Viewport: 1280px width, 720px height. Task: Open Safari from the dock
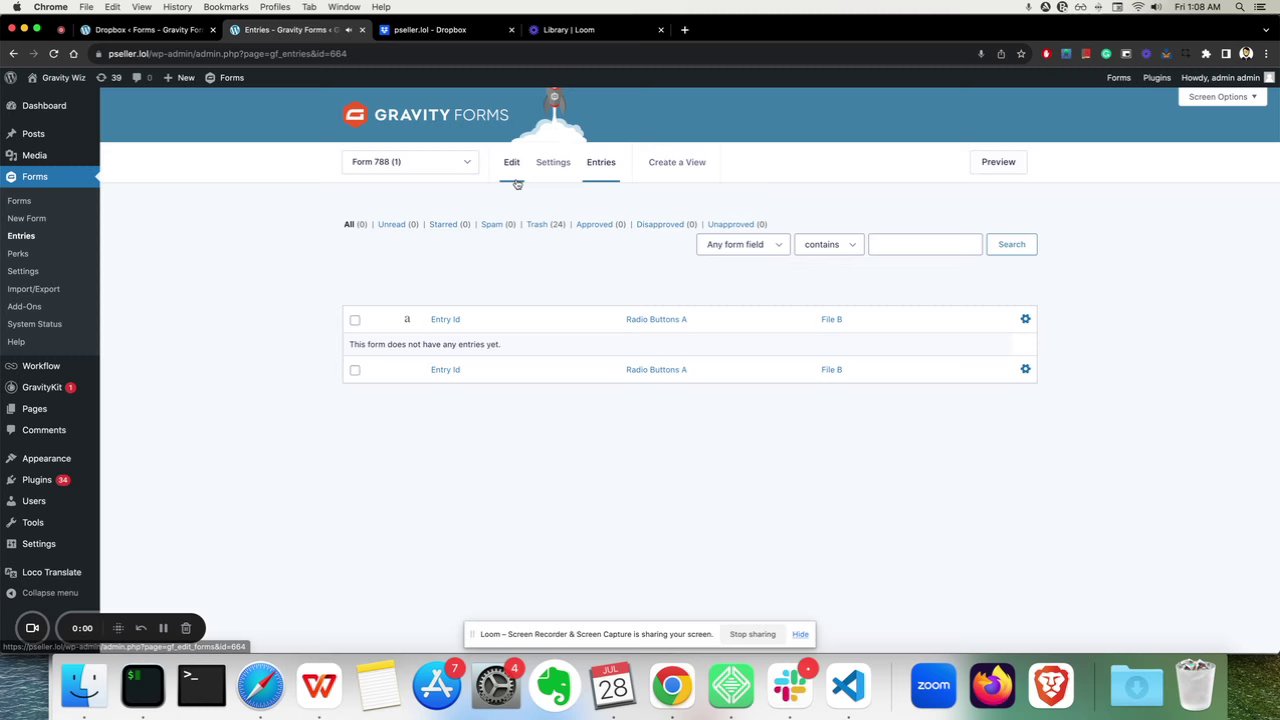[260, 685]
